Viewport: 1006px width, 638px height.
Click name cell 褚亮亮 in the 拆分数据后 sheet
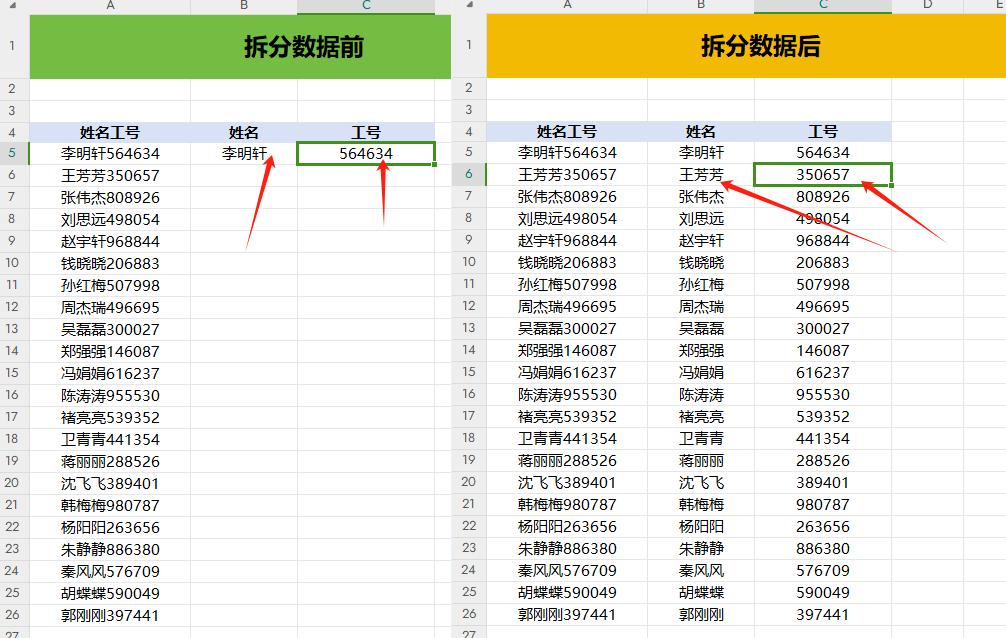coord(701,417)
